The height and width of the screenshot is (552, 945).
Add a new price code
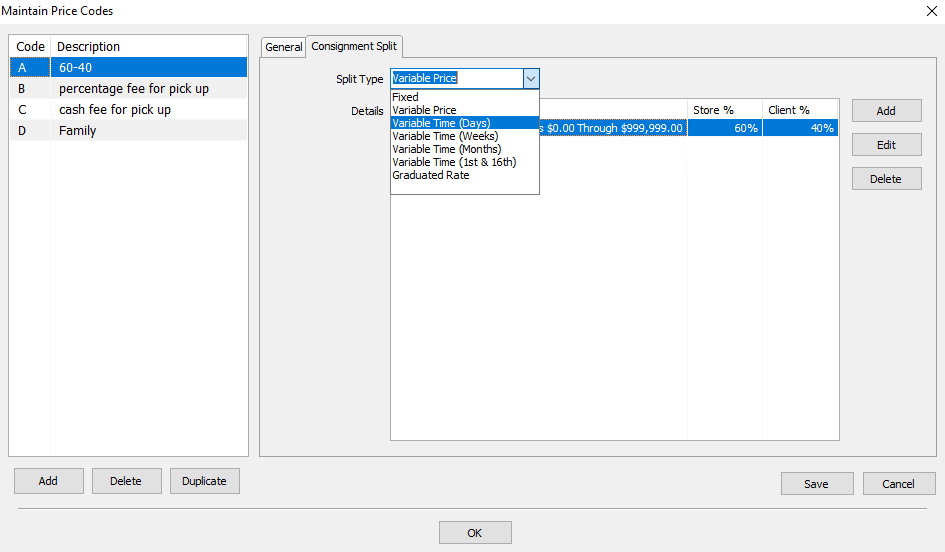point(48,481)
